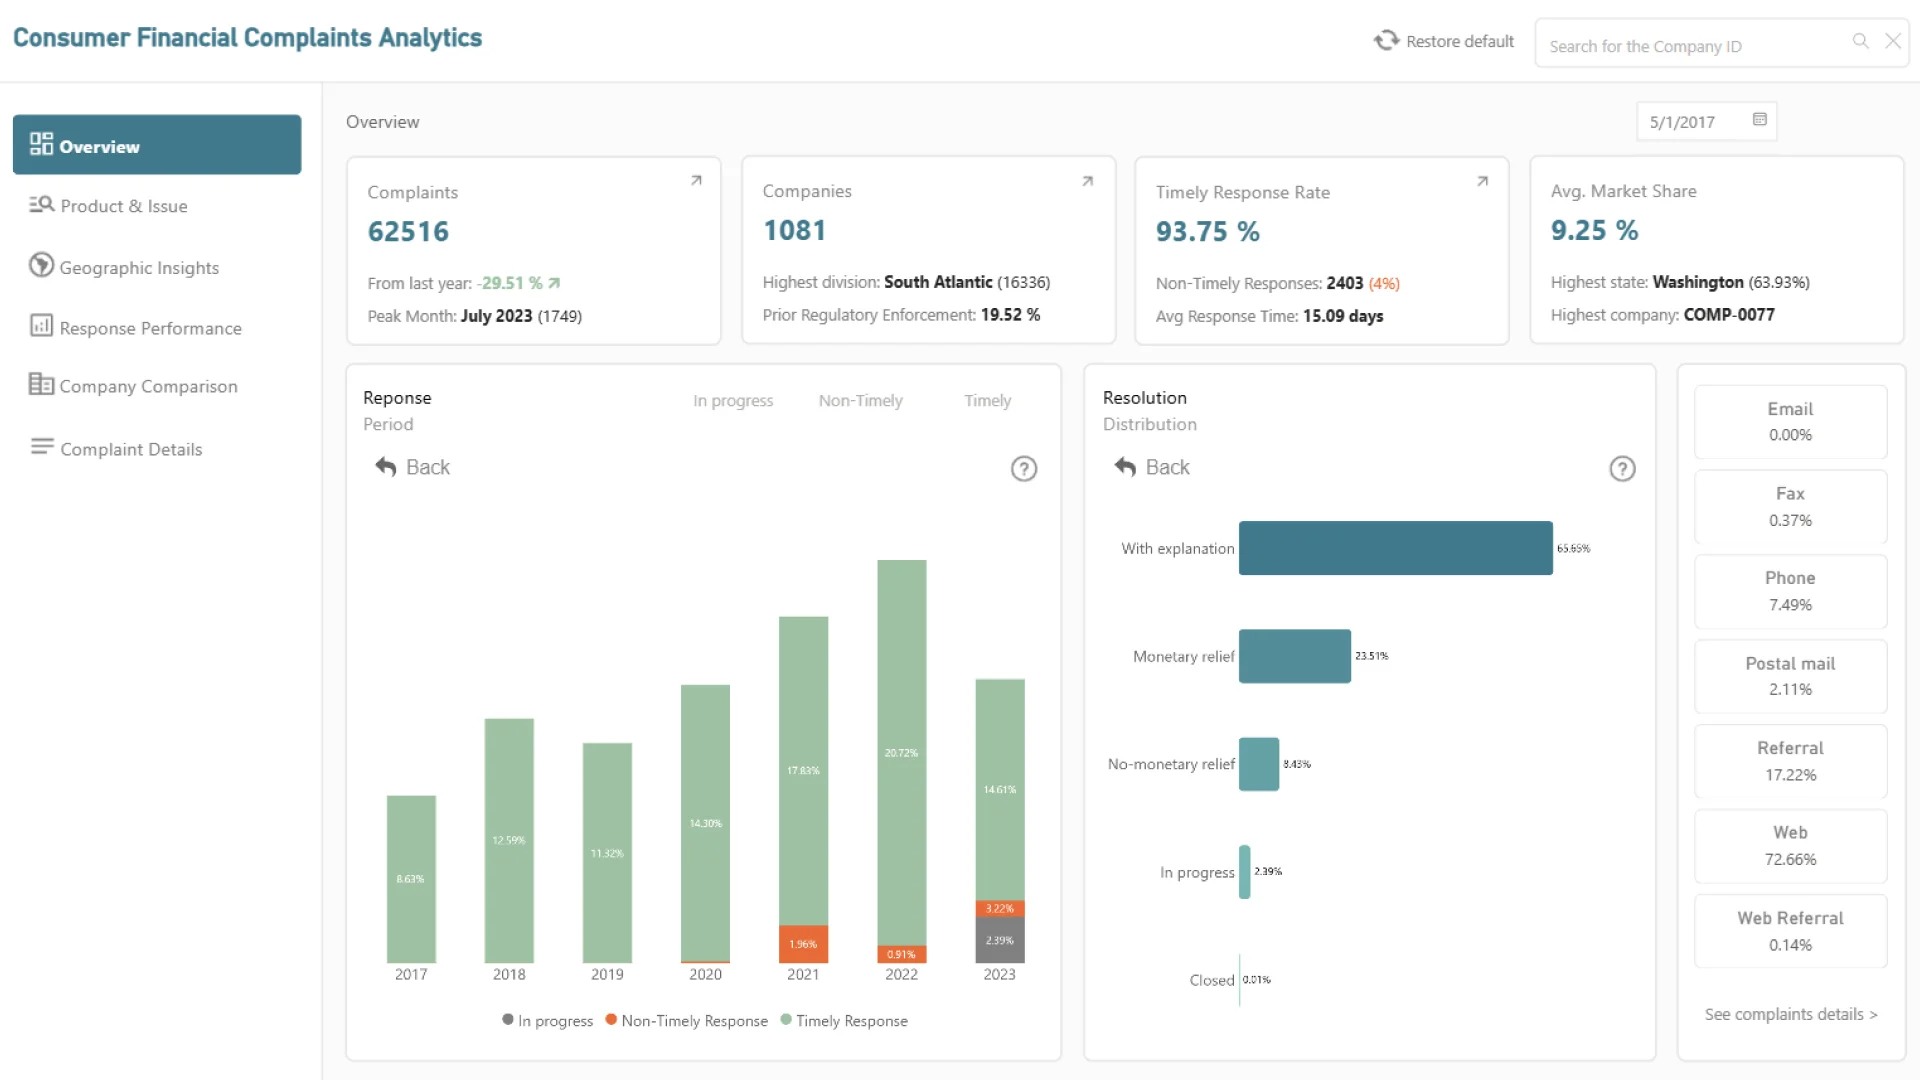
Task: Expand the Companies card arrow icon
Action: click(x=1087, y=181)
